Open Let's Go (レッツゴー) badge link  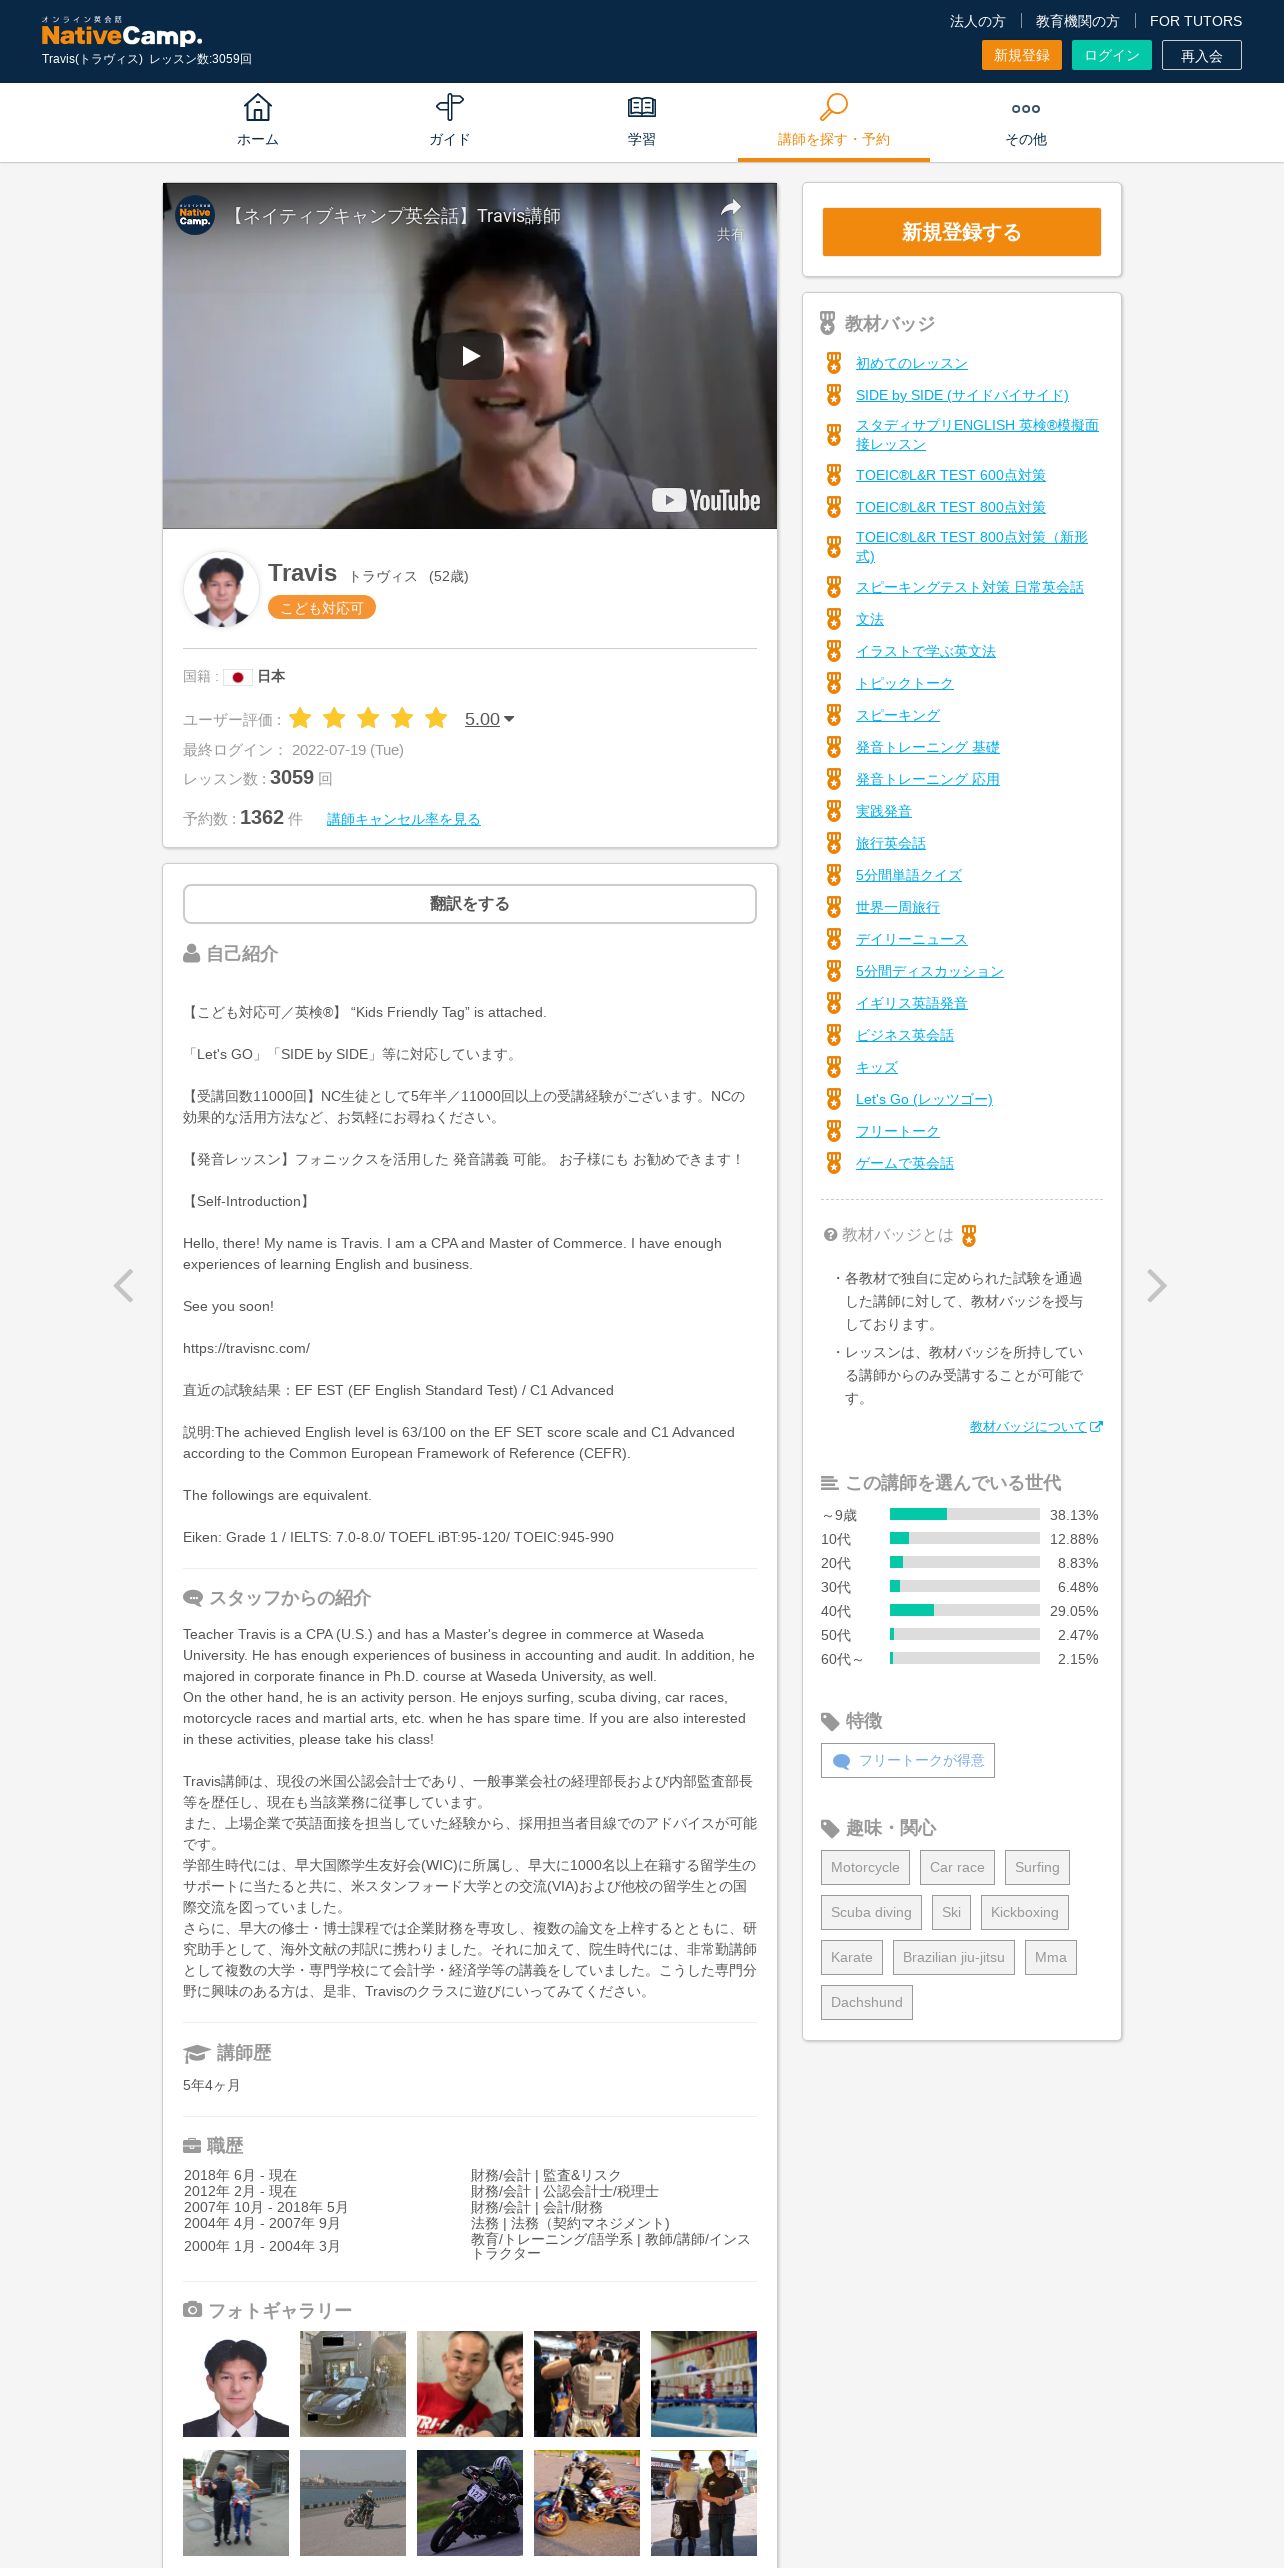click(924, 1099)
